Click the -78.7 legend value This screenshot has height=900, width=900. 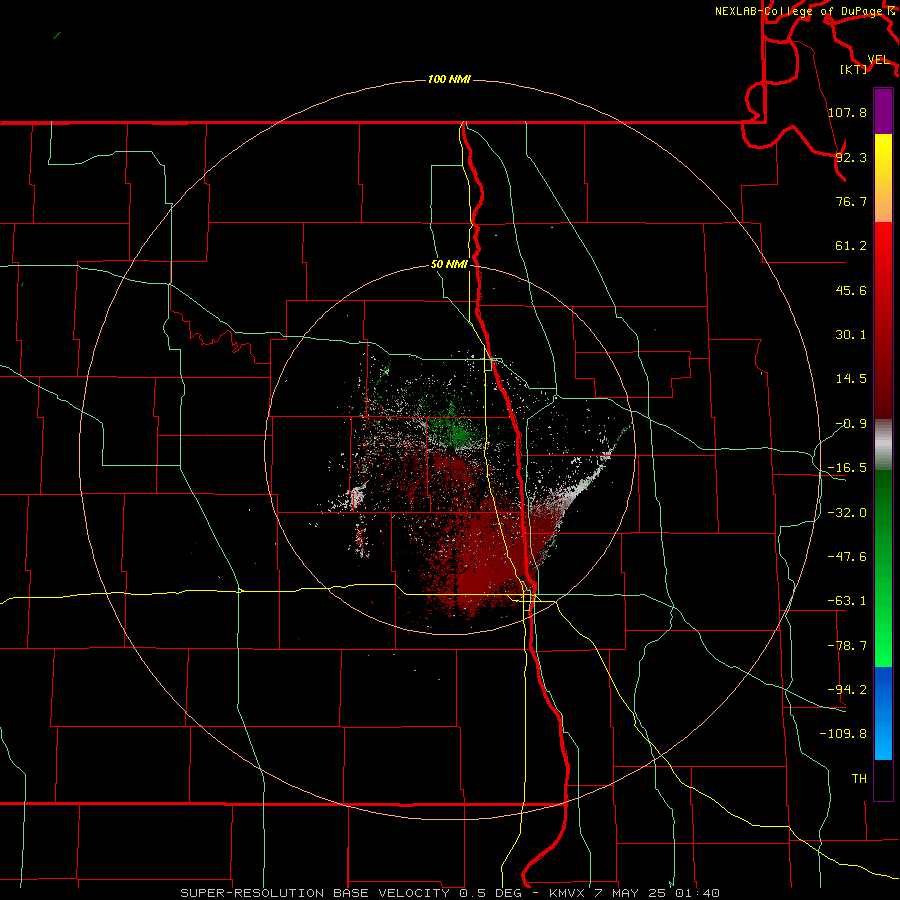847,646
